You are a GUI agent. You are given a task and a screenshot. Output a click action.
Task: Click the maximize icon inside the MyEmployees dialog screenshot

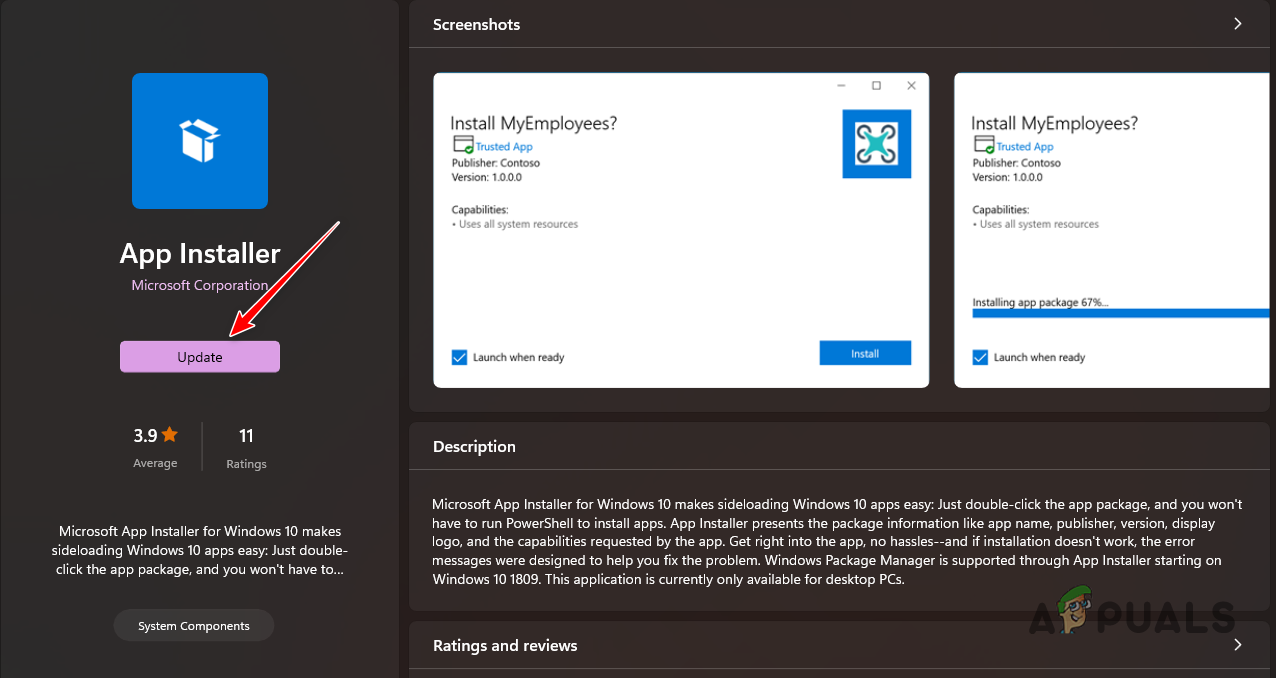(877, 86)
